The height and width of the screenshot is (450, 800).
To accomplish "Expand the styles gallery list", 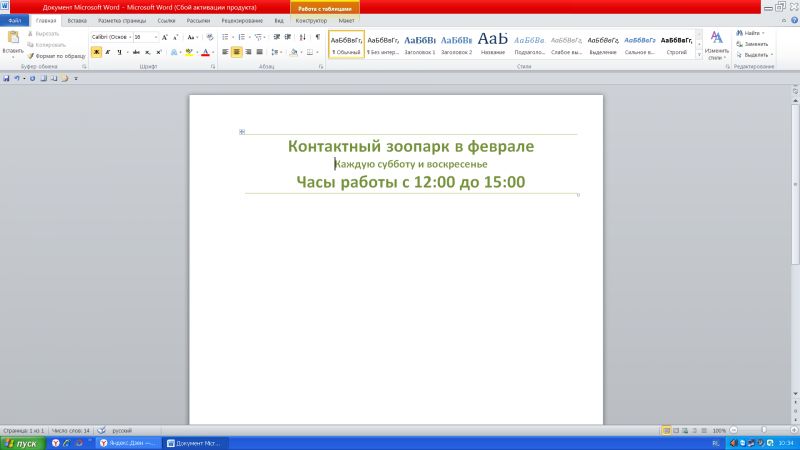I will tap(698, 55).
